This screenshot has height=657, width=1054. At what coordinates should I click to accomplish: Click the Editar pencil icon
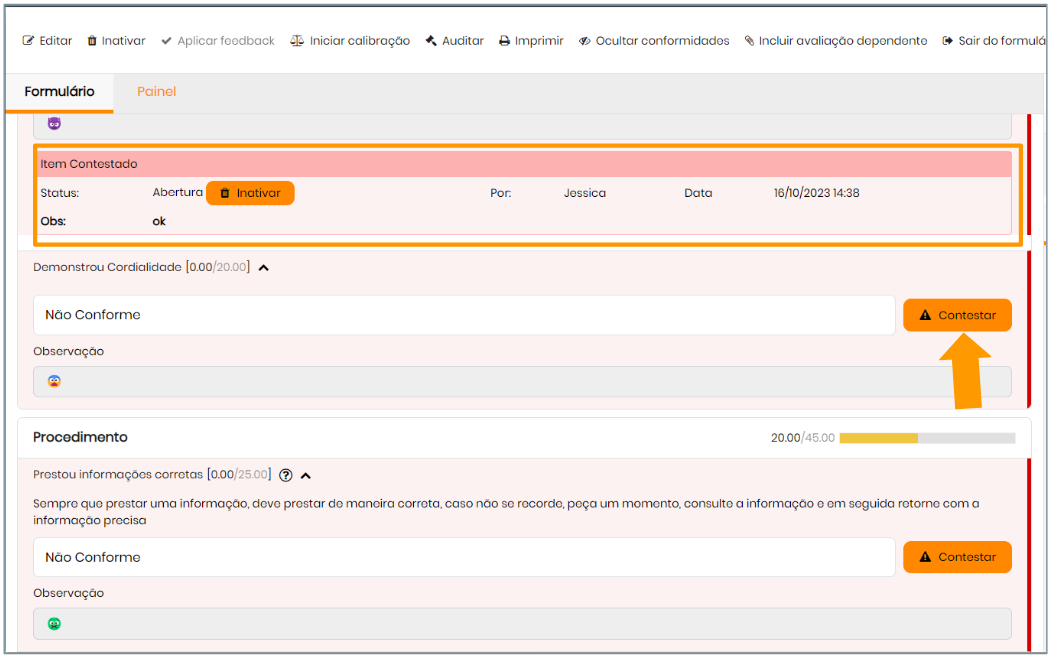[x=28, y=41]
